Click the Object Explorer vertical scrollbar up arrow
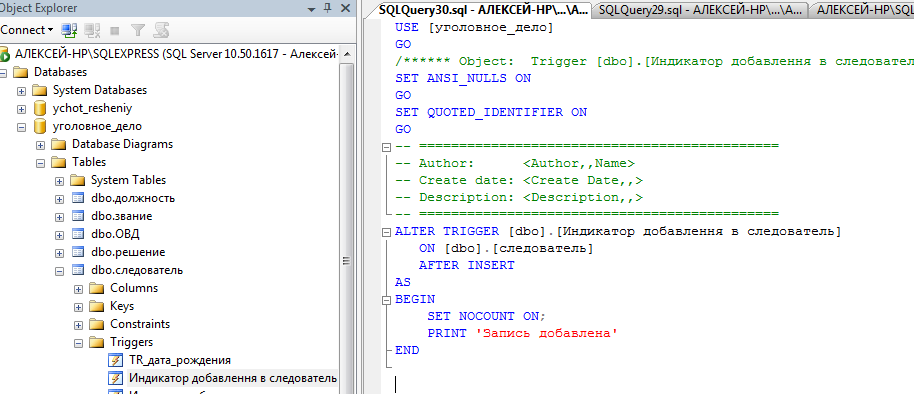 (x=346, y=55)
